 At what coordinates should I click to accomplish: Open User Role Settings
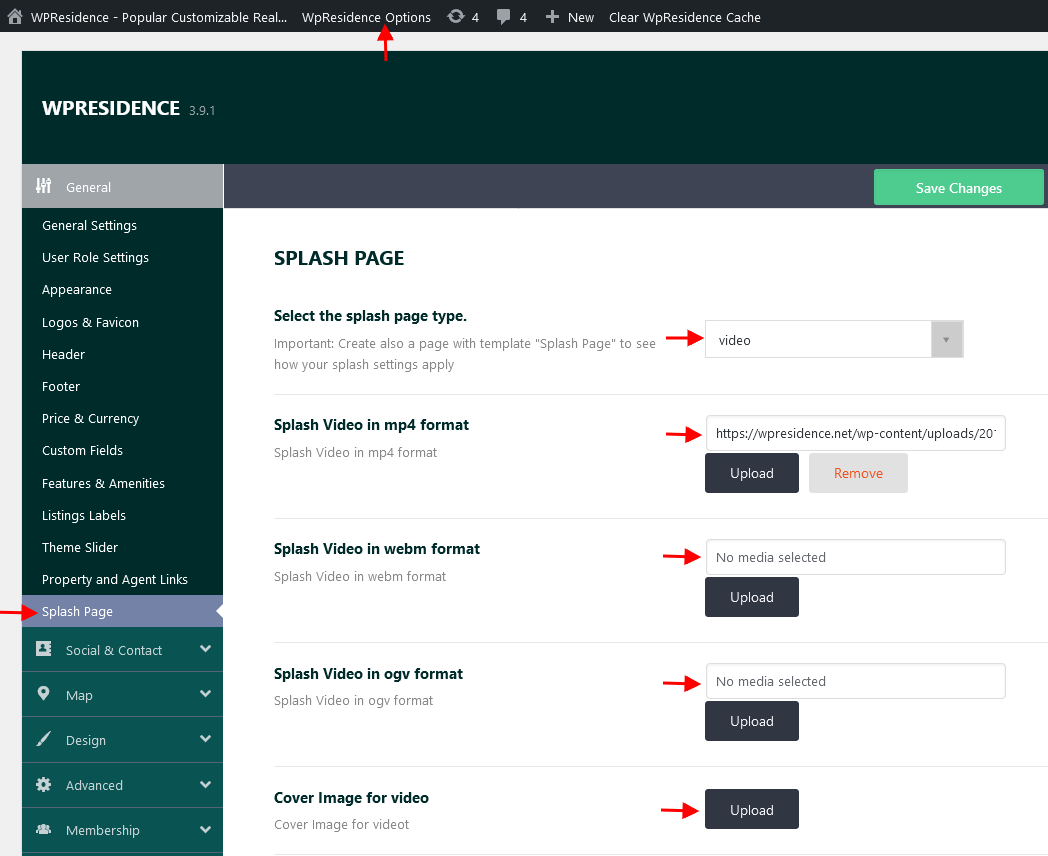[x=96, y=257]
